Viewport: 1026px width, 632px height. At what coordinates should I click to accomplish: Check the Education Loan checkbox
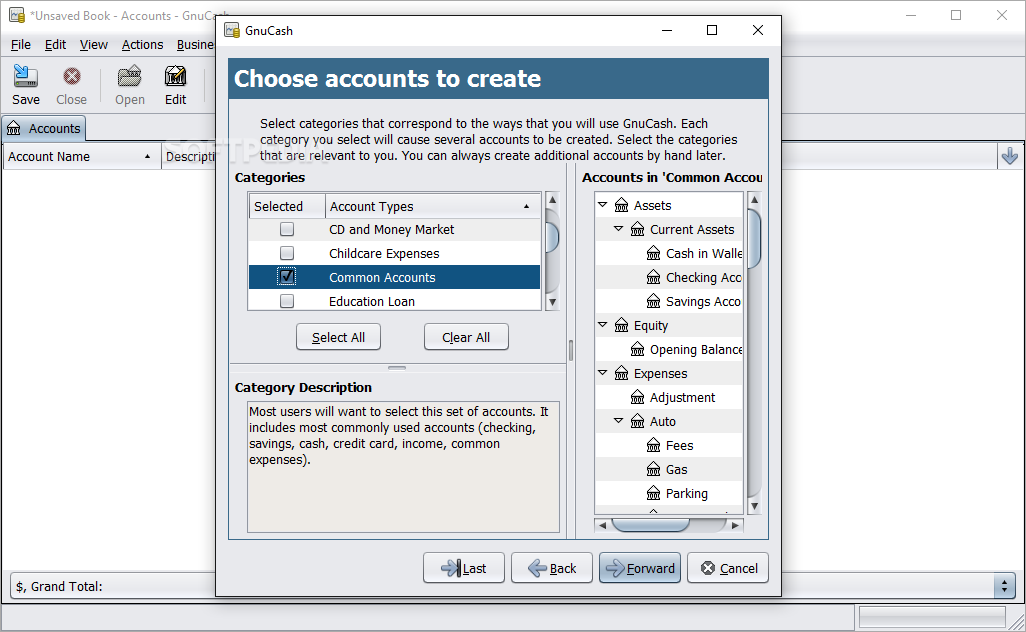[287, 301]
